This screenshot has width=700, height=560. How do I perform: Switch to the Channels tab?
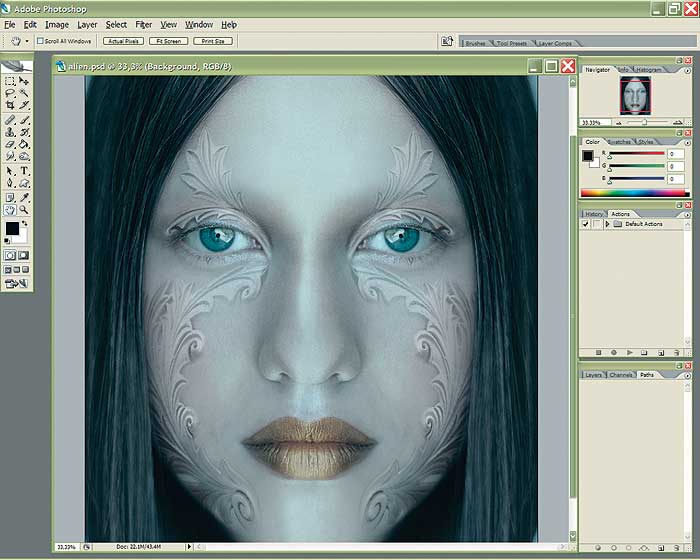point(621,375)
